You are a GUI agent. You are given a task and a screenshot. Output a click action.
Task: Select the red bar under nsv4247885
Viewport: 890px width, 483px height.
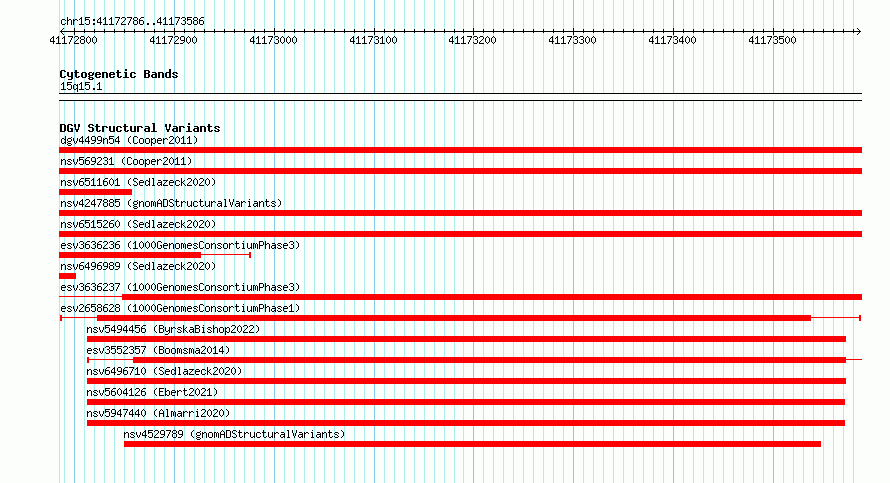click(x=460, y=213)
